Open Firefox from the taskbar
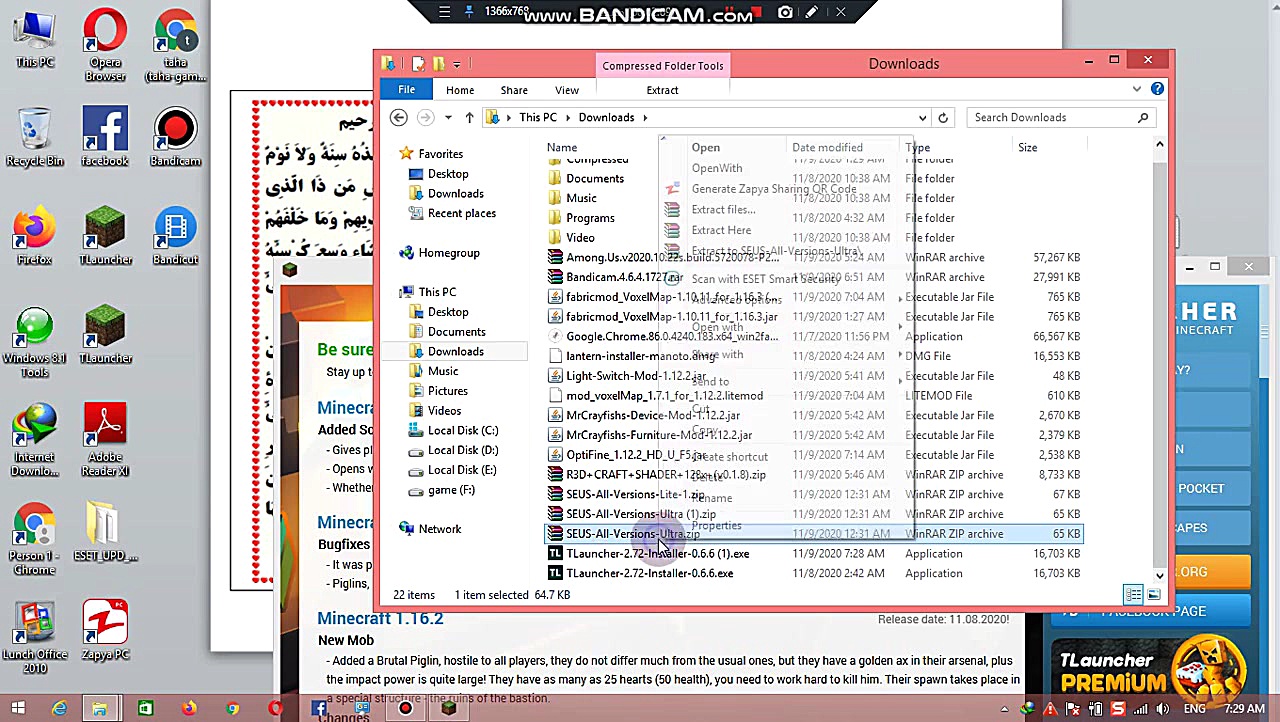The image size is (1280, 722). click(x=188, y=709)
